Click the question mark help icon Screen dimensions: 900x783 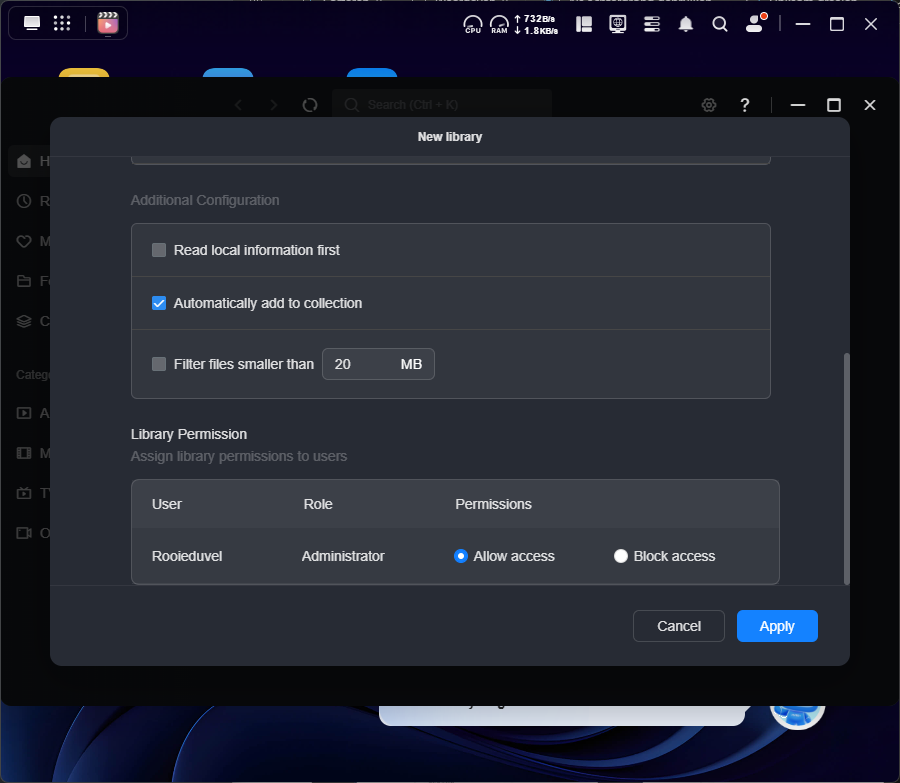(745, 105)
